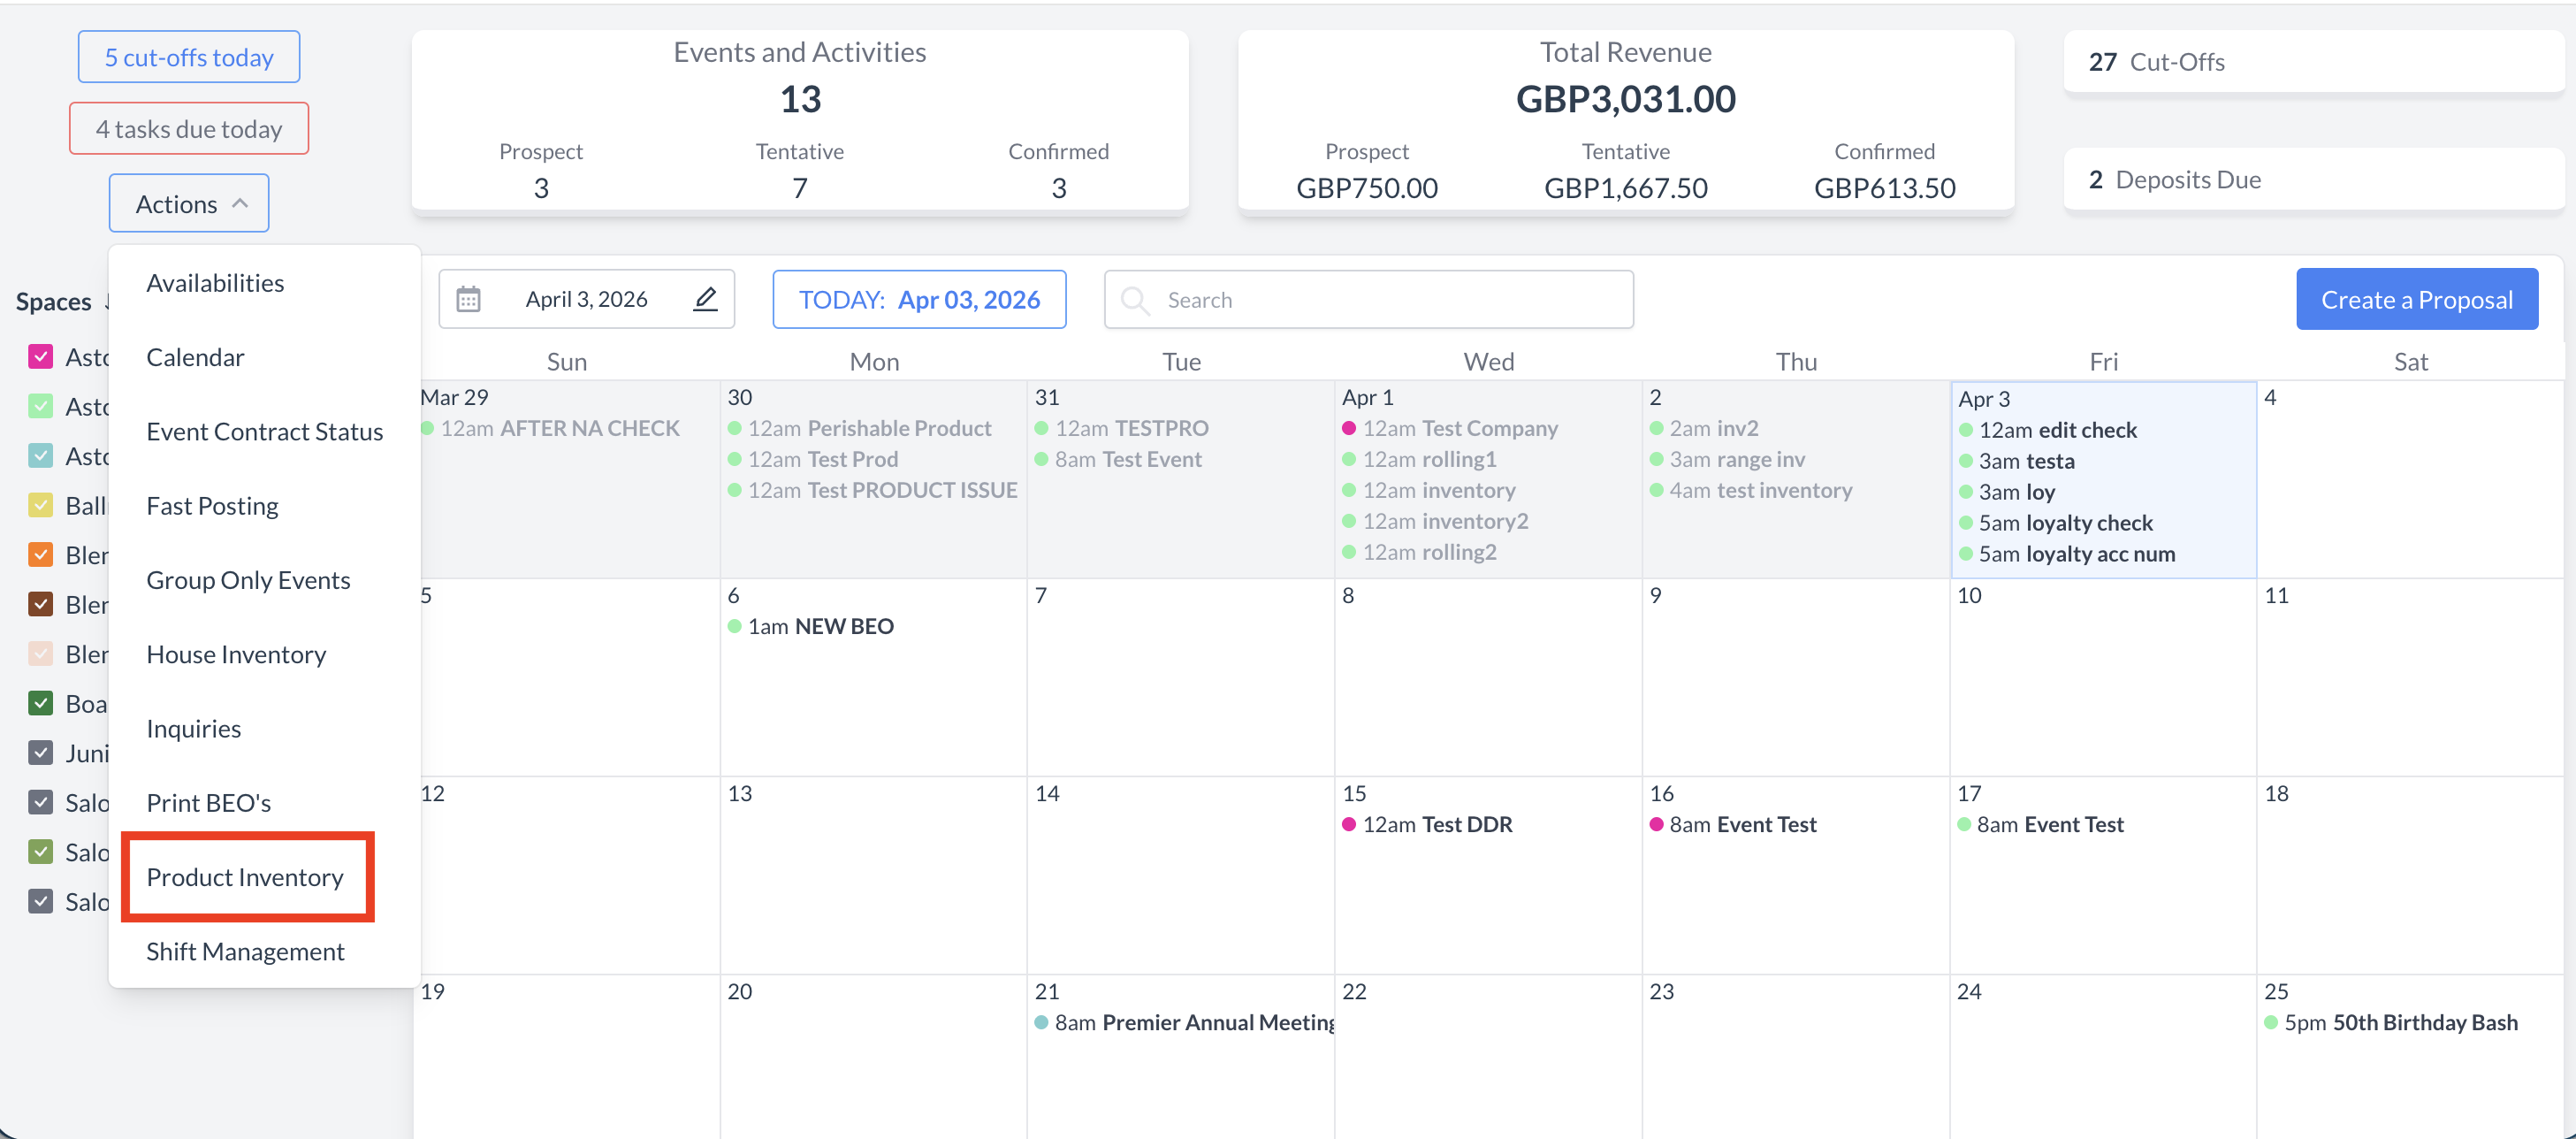Open the date picker calendar icon
Viewport: 2576px width, 1139px height.
(470, 298)
